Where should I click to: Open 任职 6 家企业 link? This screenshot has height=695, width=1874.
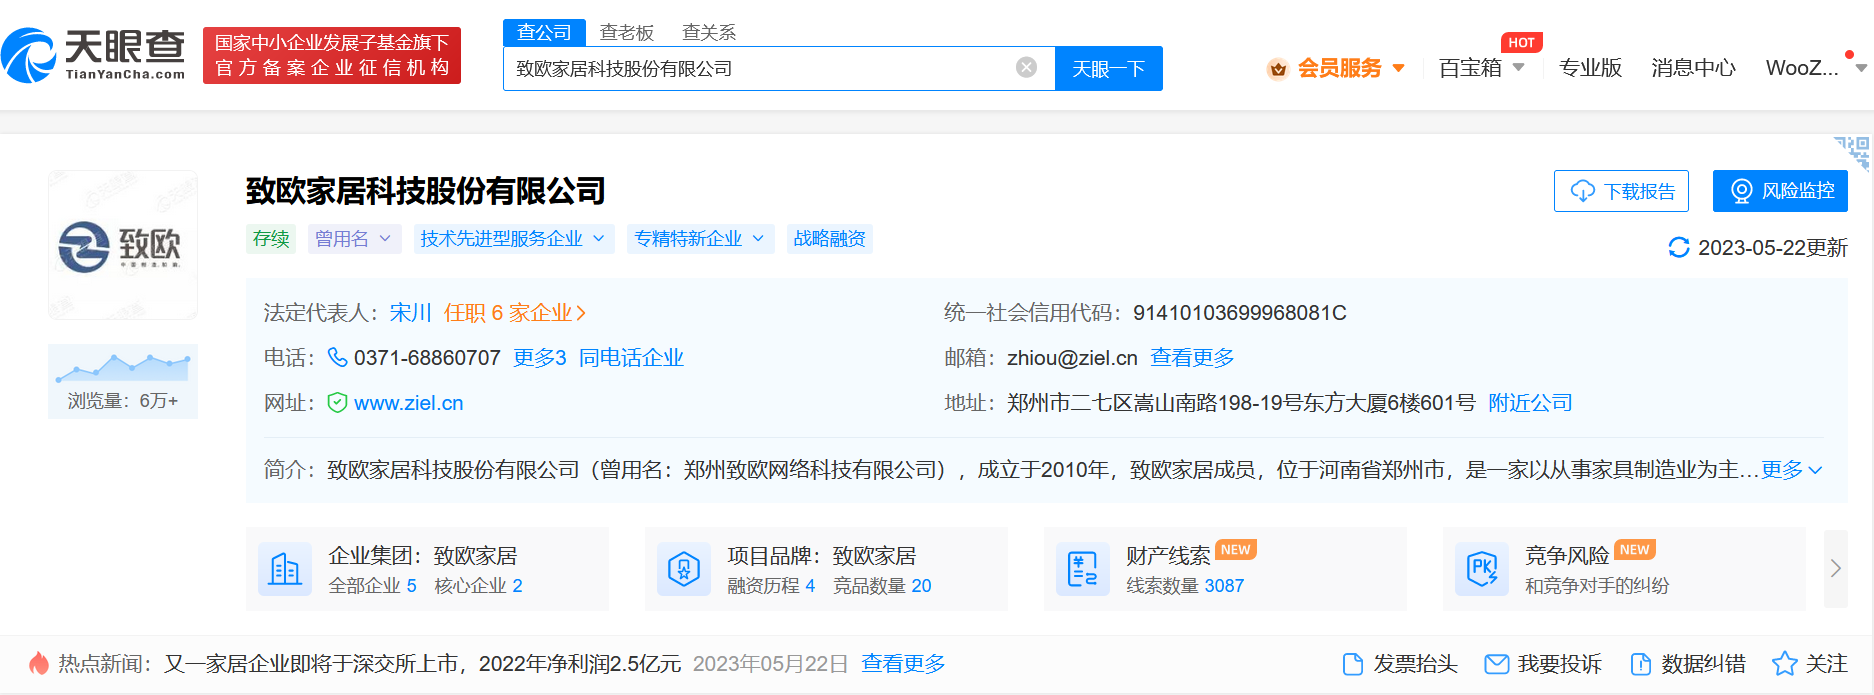tap(514, 313)
